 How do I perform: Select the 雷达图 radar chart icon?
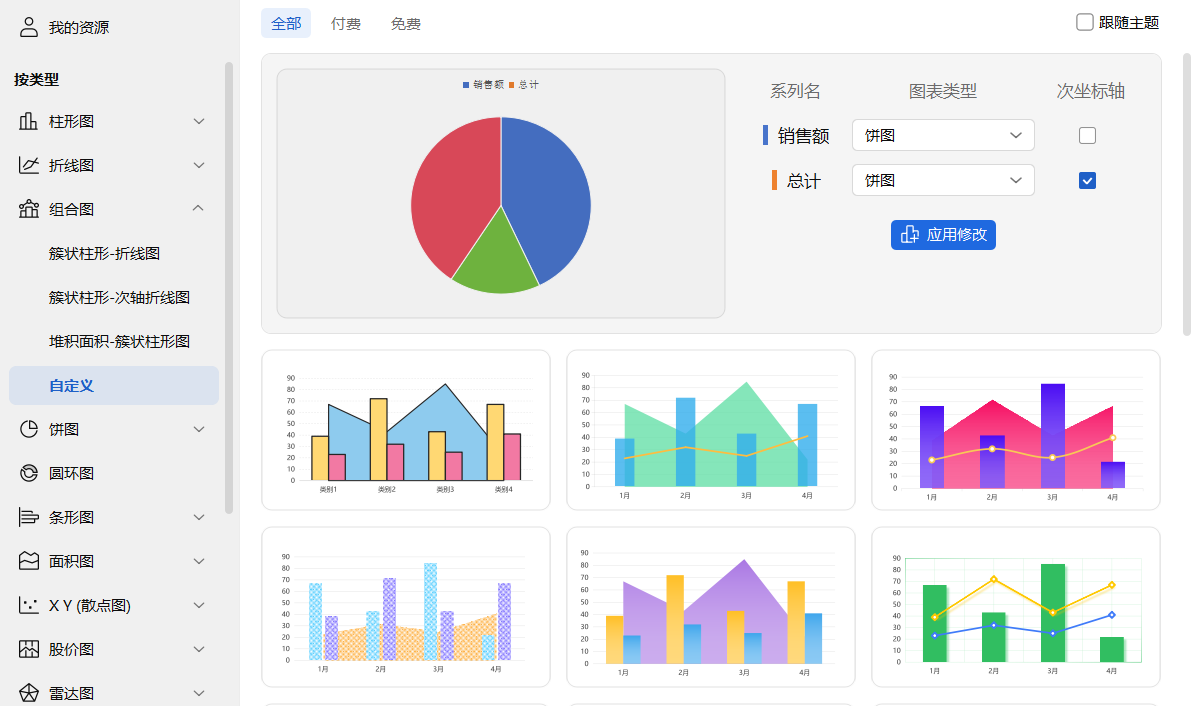pos(27,692)
